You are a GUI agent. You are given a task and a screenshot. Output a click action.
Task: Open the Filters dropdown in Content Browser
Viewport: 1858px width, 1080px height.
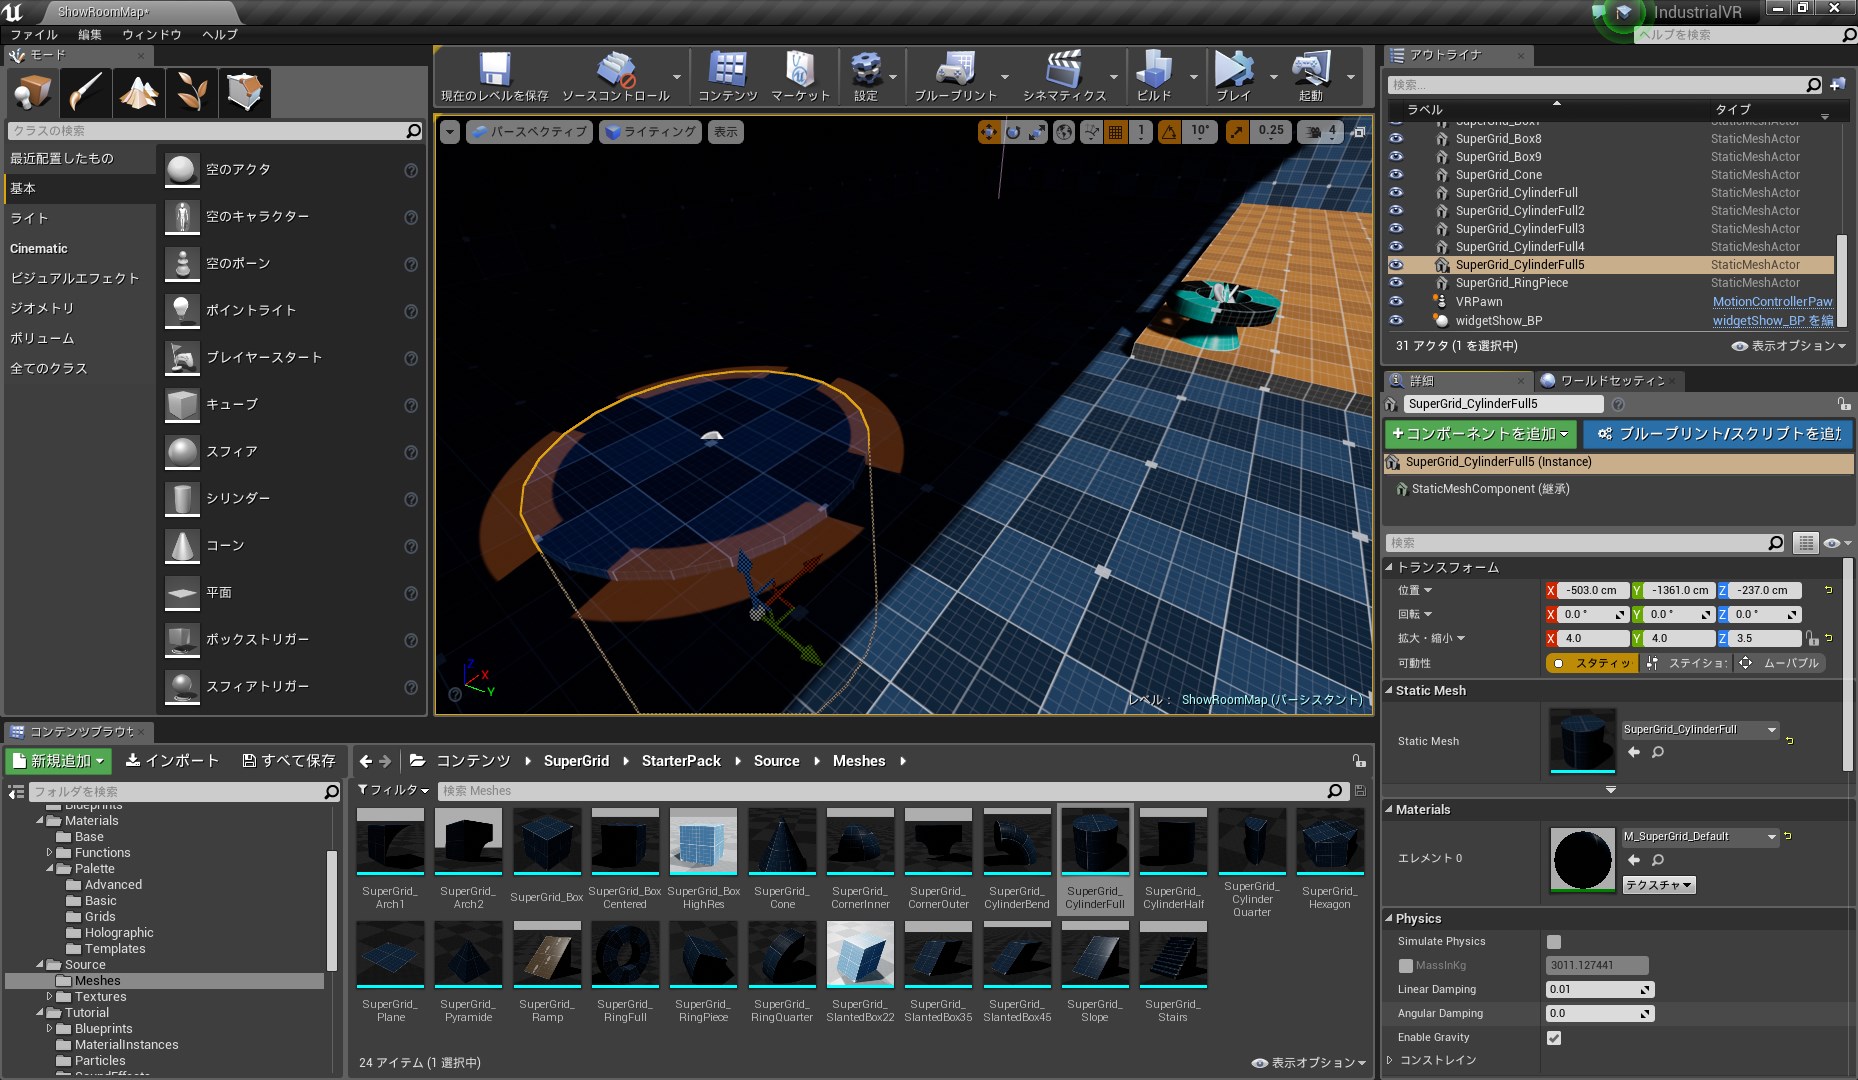pyautogui.click(x=393, y=790)
